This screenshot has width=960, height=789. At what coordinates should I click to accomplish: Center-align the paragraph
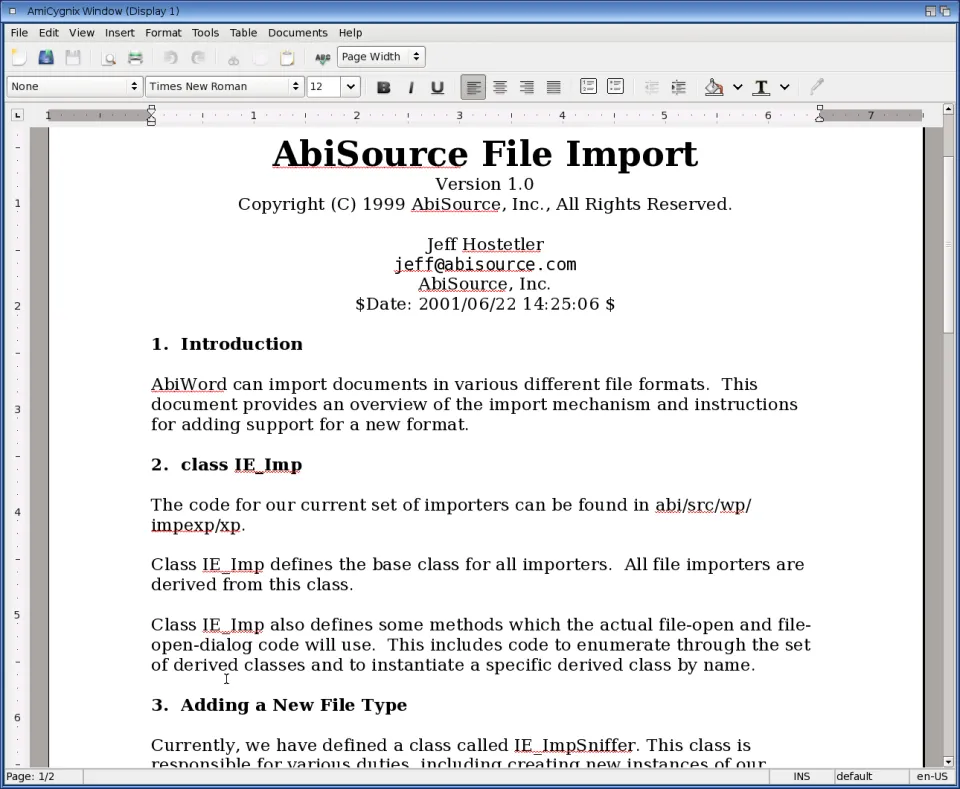pyautogui.click(x=500, y=87)
